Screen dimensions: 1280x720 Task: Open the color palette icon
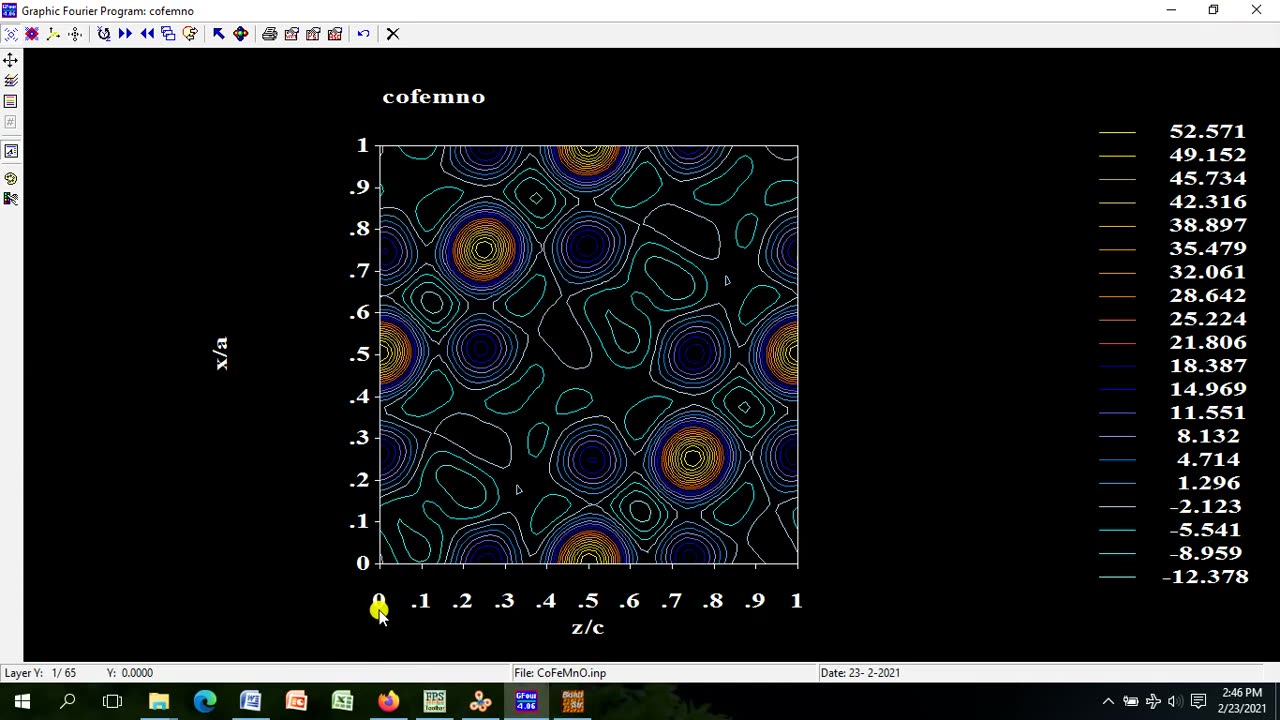(11, 178)
